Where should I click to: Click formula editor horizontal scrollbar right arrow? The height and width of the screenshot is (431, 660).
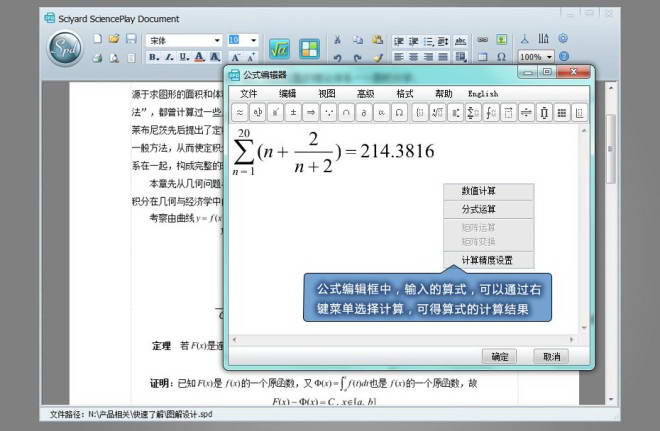[x=572, y=339]
